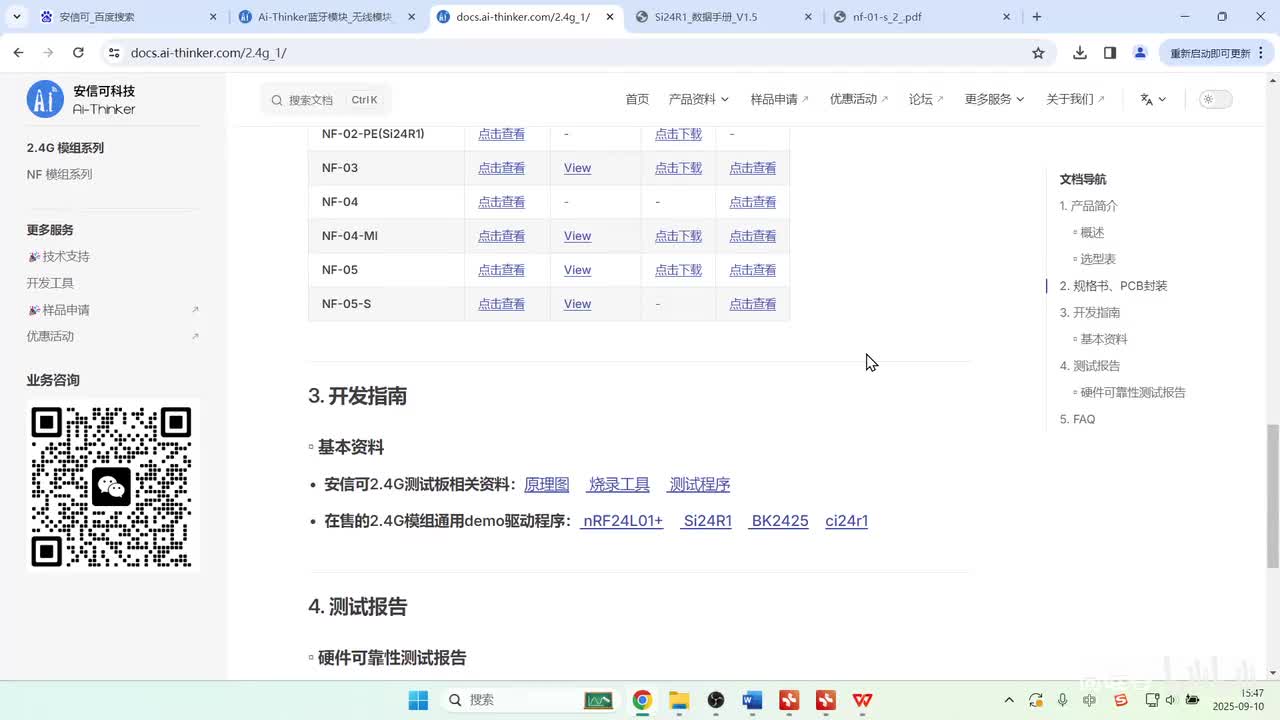Click View link in NF-03 row

coord(577,168)
